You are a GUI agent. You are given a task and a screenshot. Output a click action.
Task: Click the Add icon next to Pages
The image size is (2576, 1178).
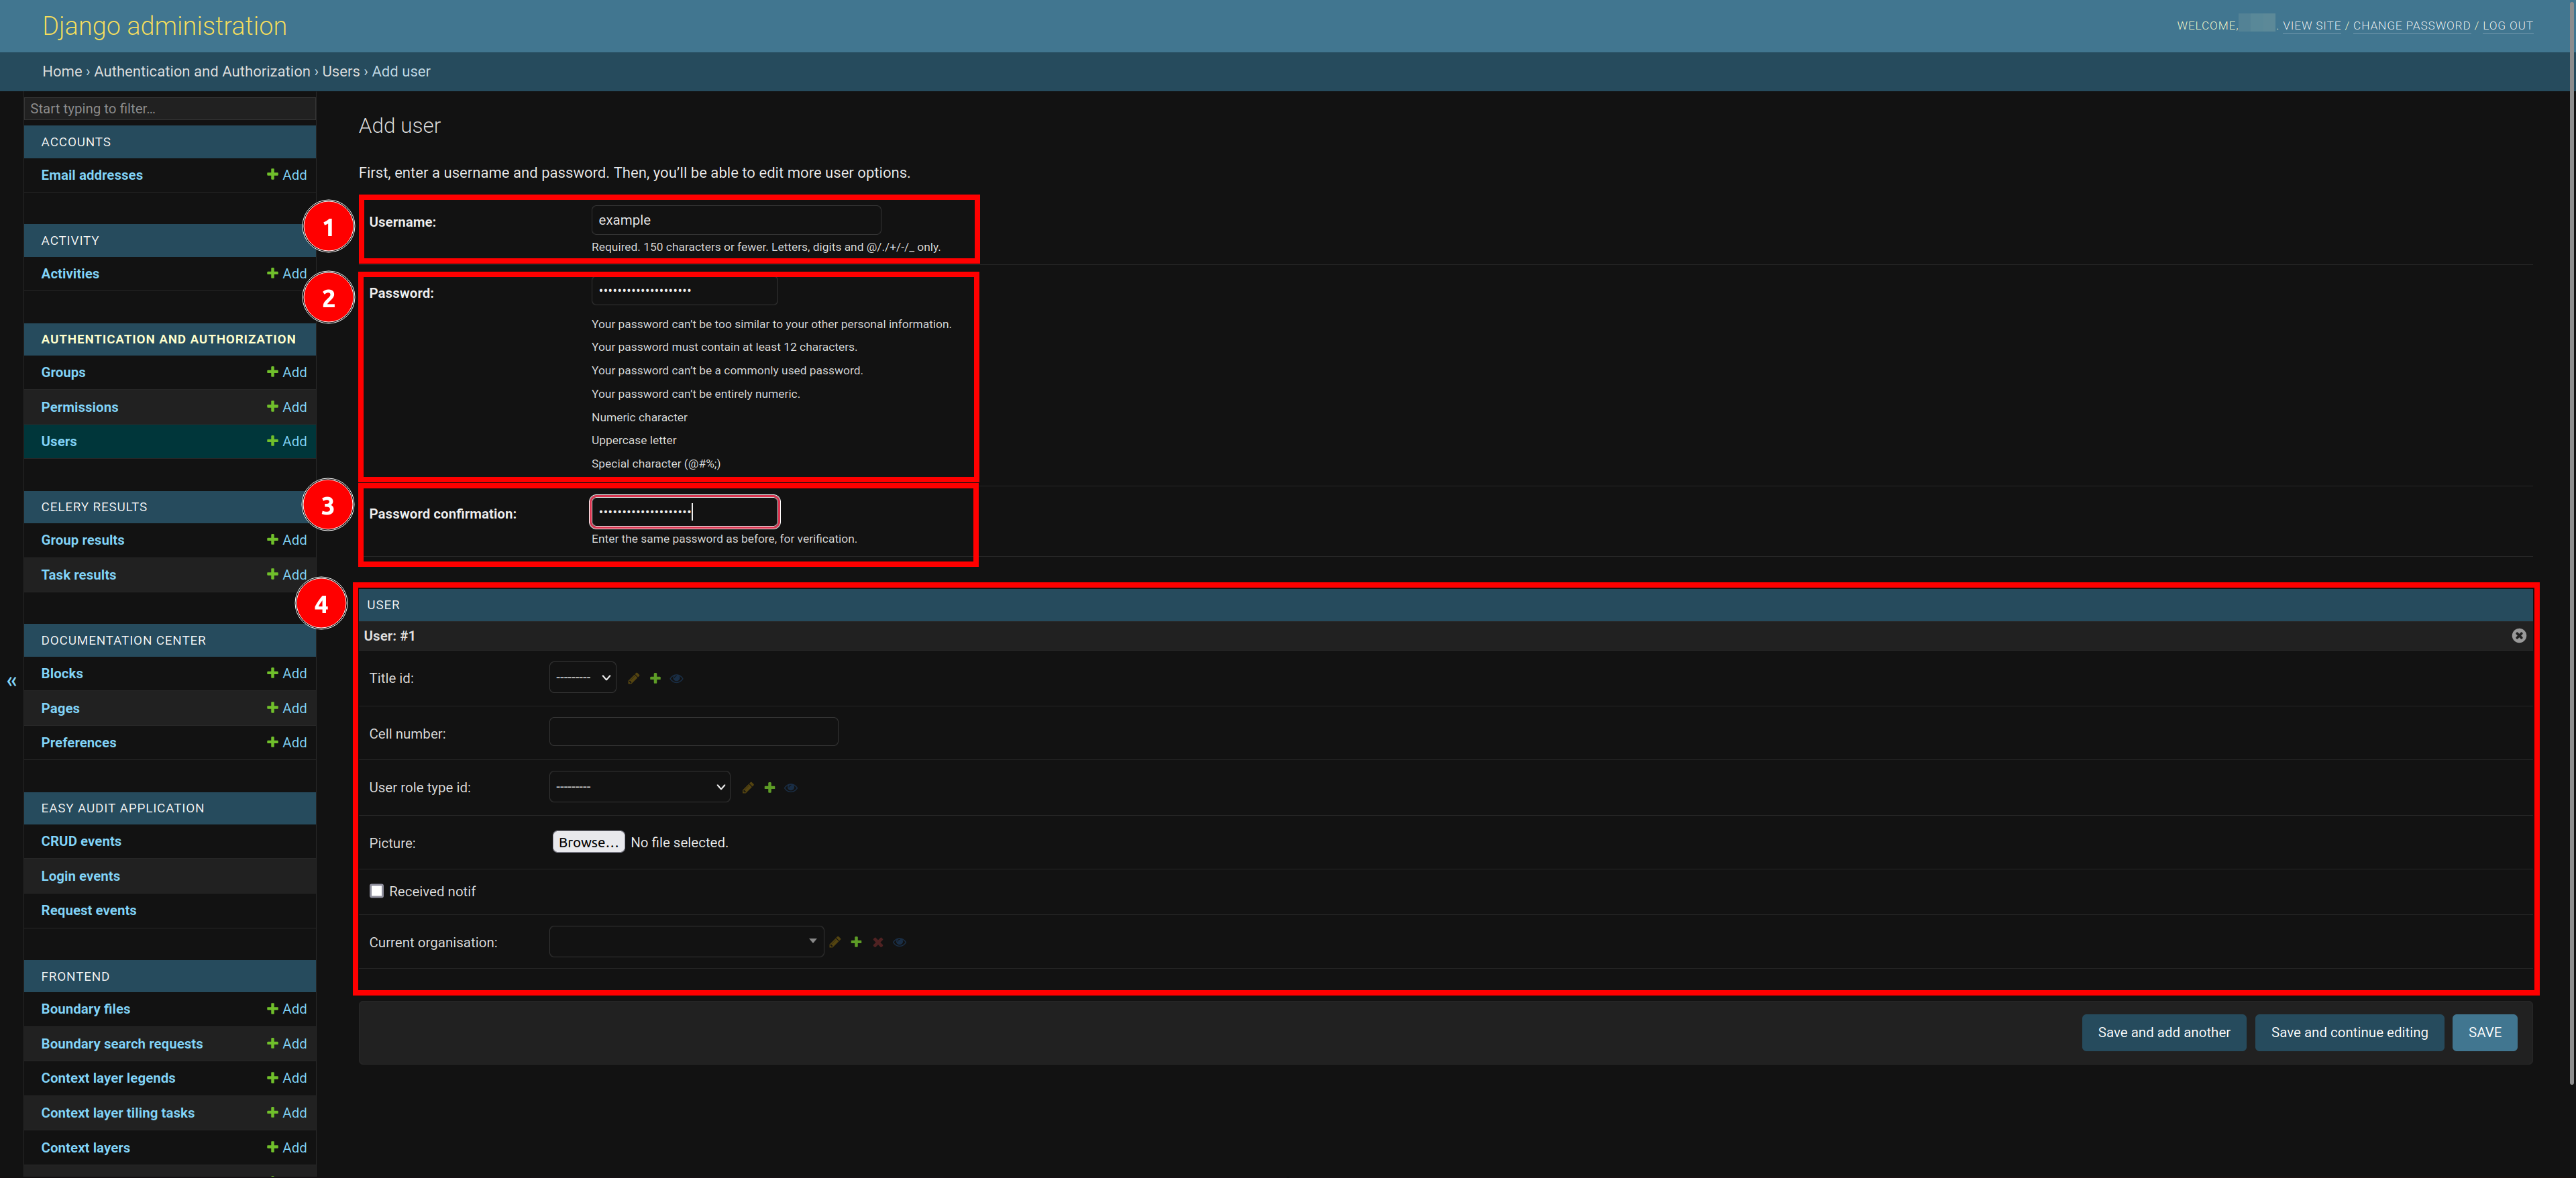click(287, 708)
